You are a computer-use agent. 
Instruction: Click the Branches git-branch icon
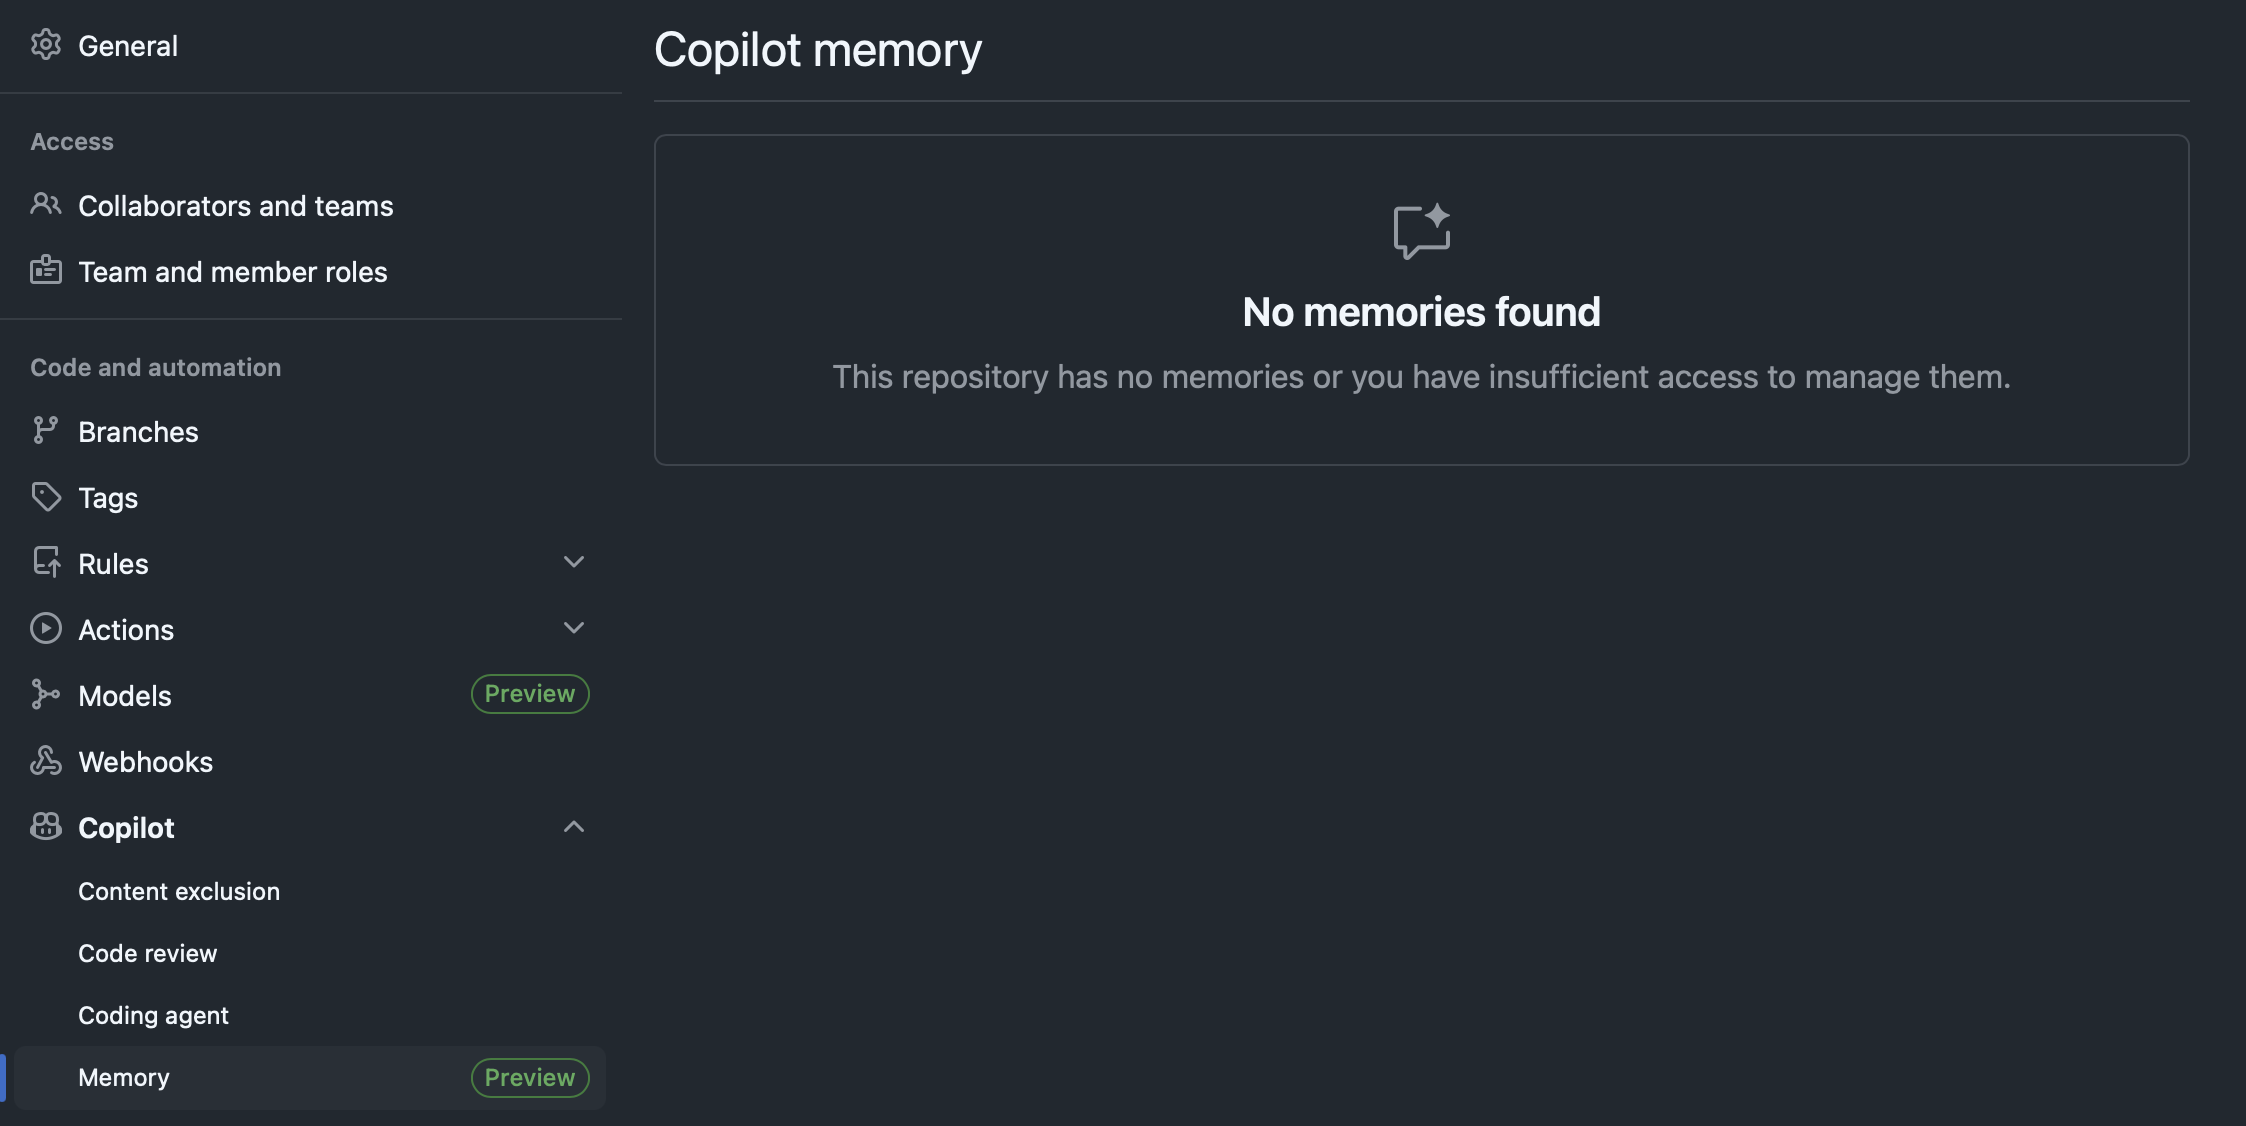46,430
